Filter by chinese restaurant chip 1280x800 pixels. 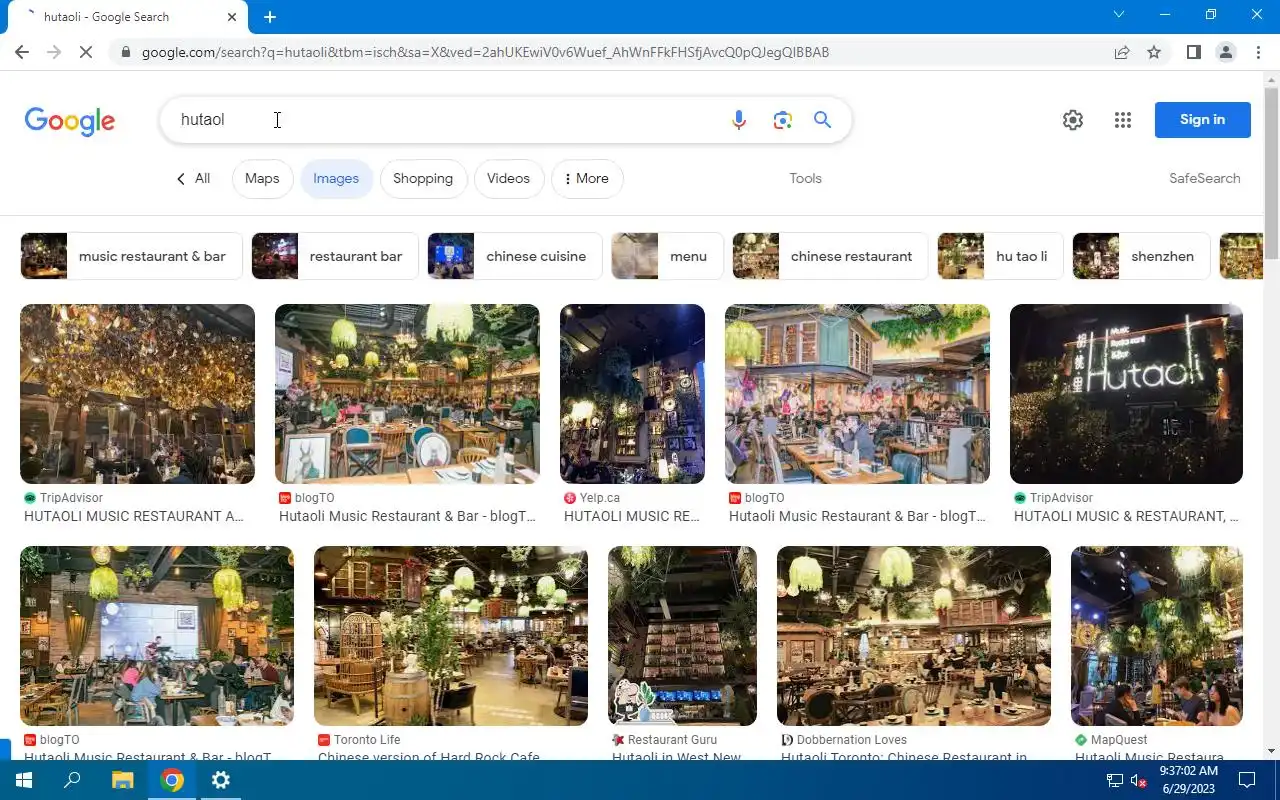tap(830, 256)
